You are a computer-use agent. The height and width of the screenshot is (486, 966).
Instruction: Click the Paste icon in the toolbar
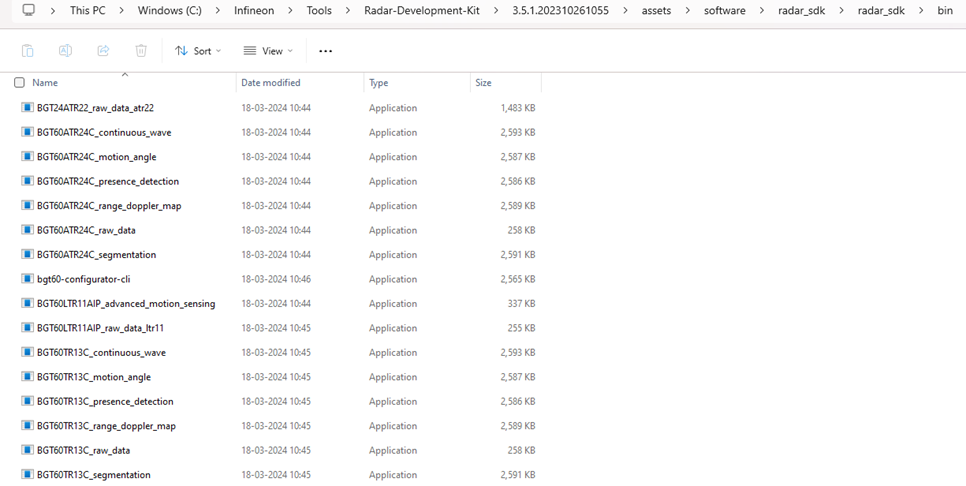[27, 51]
